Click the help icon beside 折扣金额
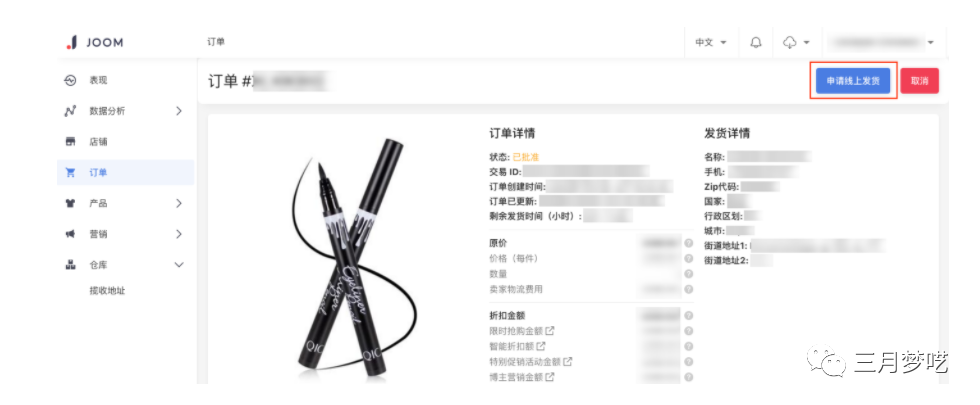The width and height of the screenshot is (980, 405). (688, 316)
